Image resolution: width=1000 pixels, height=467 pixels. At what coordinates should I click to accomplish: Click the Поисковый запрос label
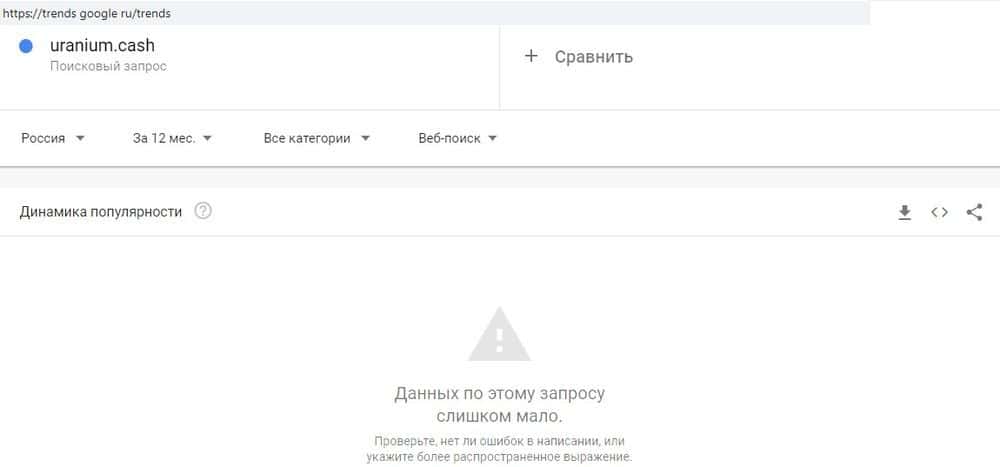pyautogui.click(x=108, y=66)
